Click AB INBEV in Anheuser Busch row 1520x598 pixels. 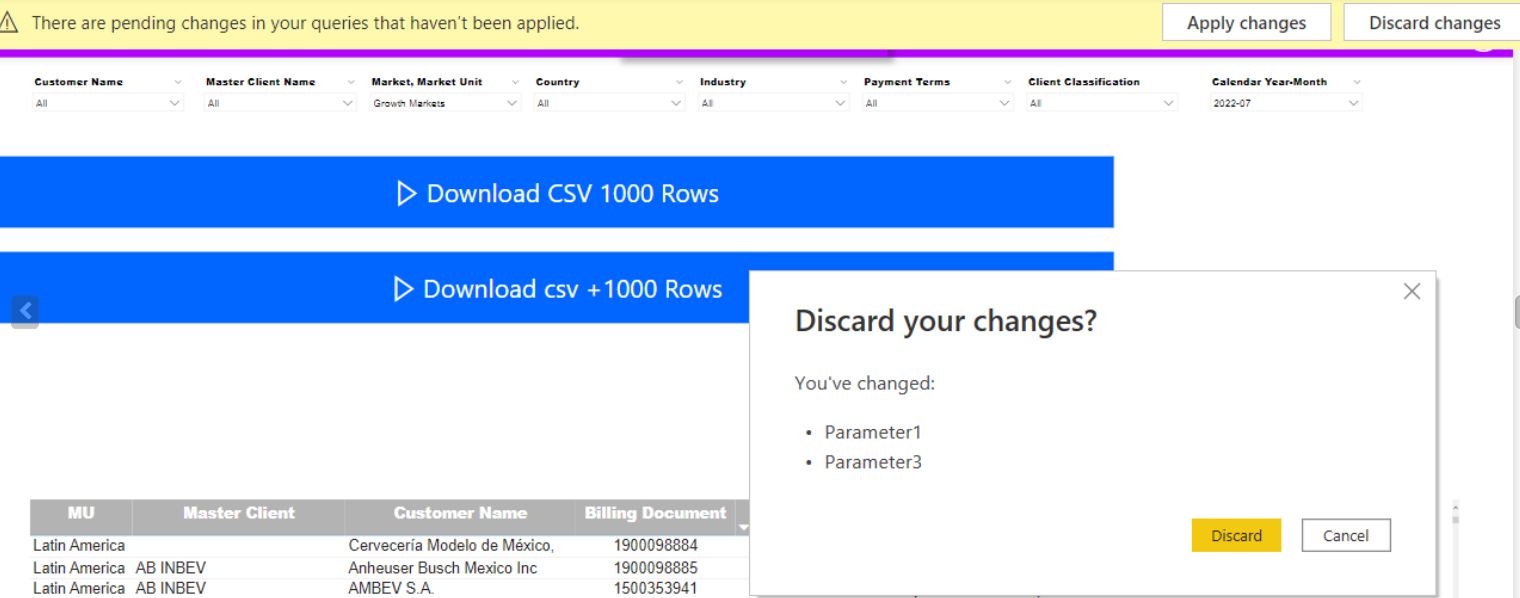(x=171, y=568)
